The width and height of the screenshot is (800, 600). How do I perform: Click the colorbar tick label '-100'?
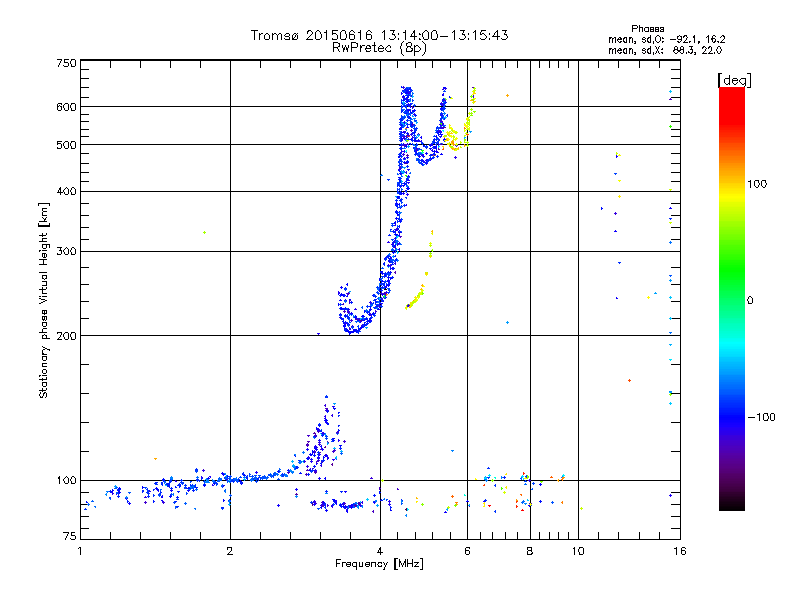(761, 417)
